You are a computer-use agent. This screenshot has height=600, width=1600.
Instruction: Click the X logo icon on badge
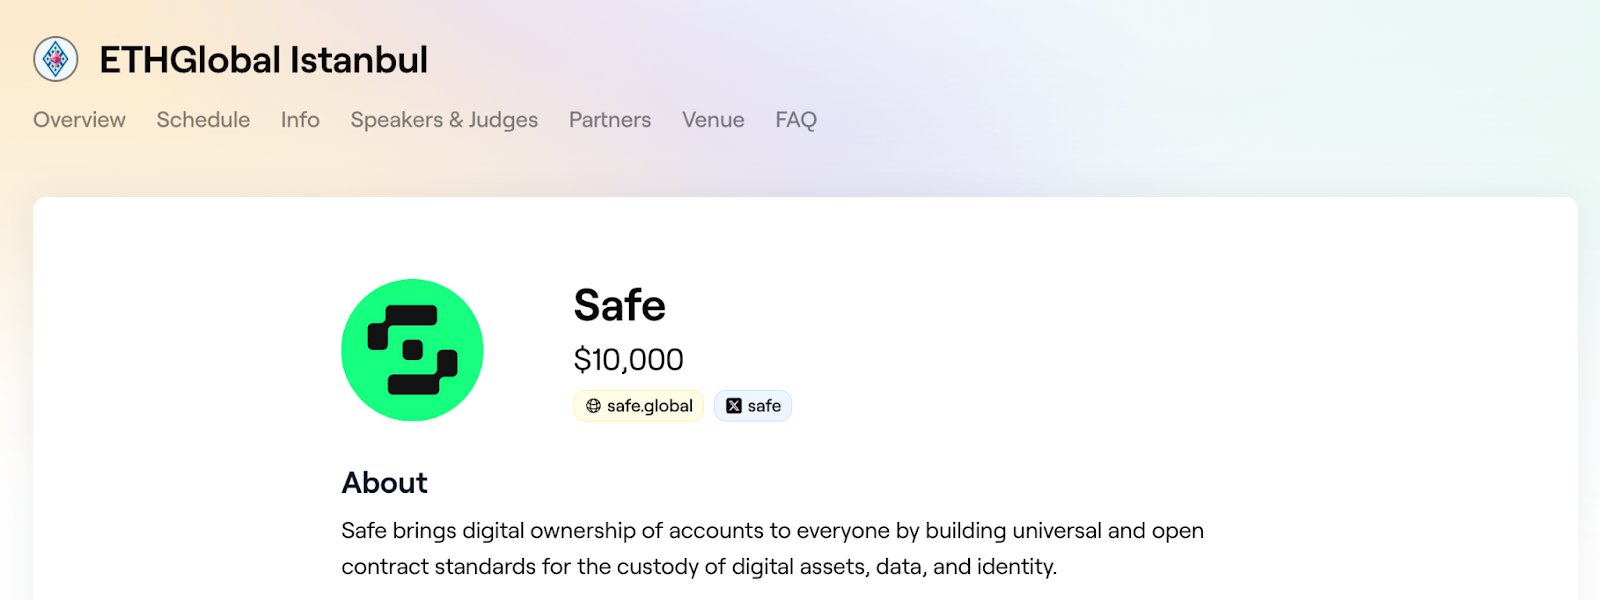pos(734,406)
